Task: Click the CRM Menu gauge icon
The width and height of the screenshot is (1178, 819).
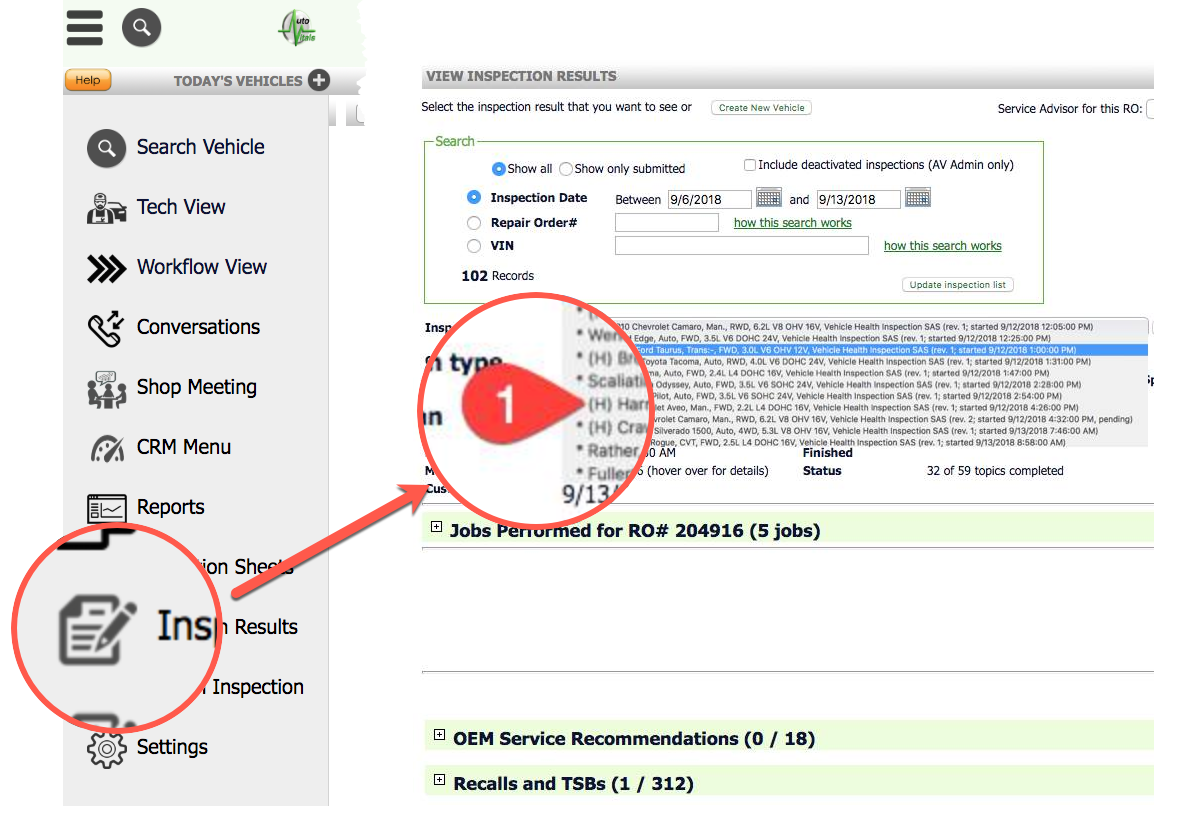Action: click(x=107, y=449)
